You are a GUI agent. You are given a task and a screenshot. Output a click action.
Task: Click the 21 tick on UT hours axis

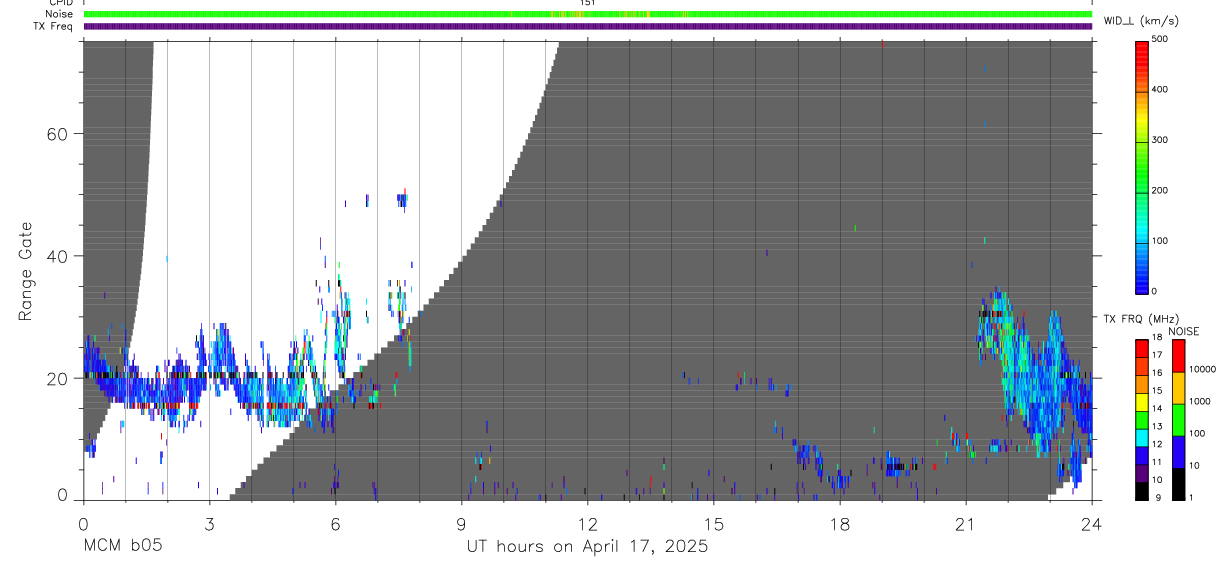(965, 524)
